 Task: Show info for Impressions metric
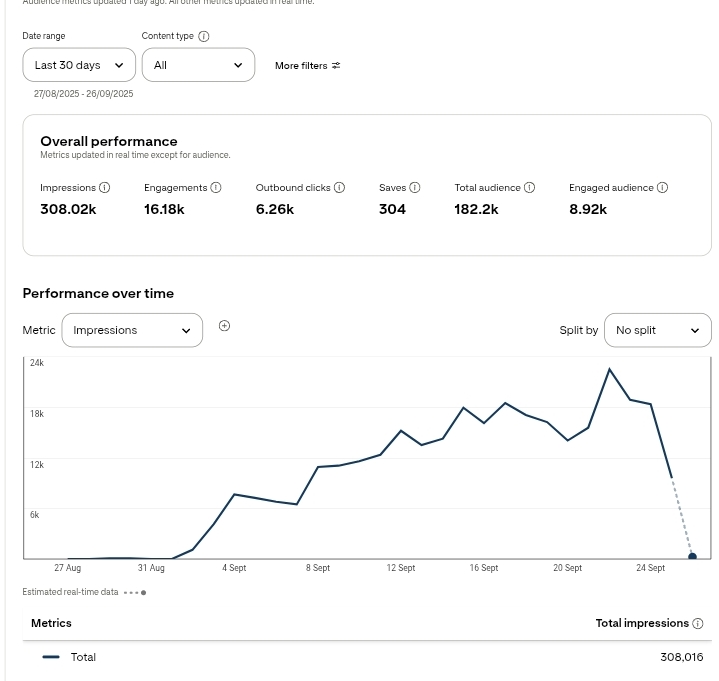105,188
